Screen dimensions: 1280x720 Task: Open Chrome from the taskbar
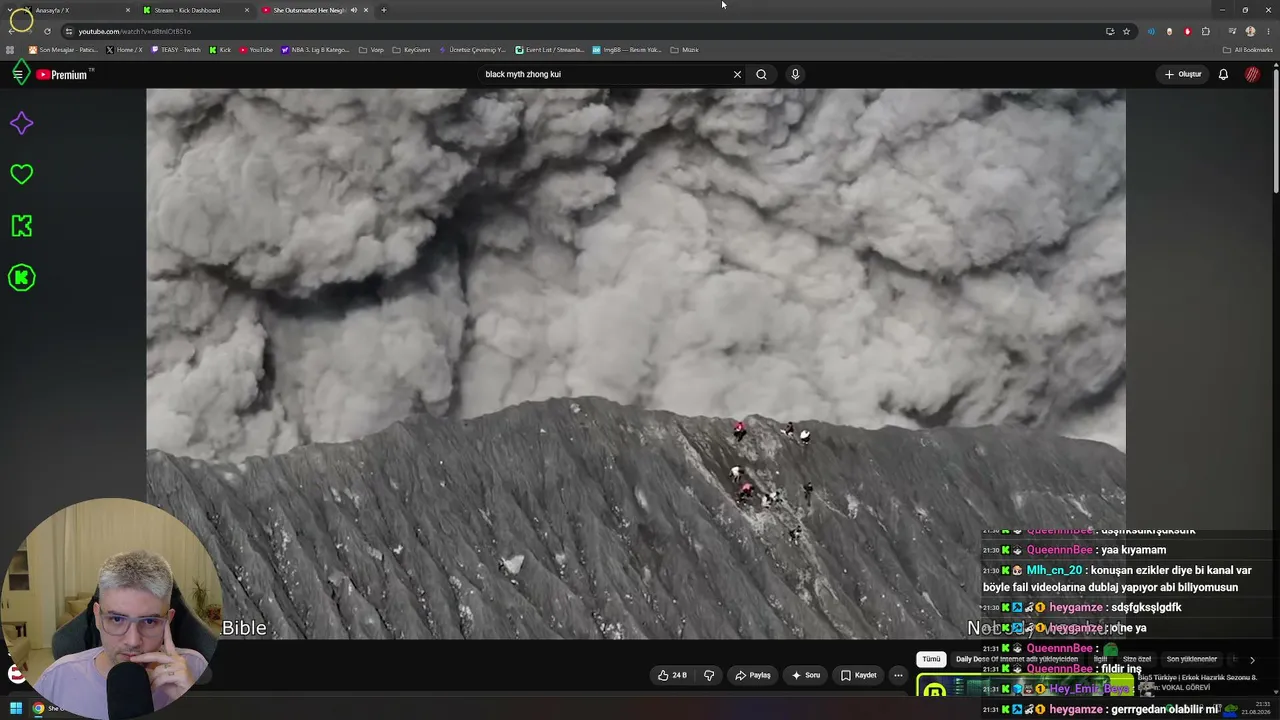click(38, 709)
